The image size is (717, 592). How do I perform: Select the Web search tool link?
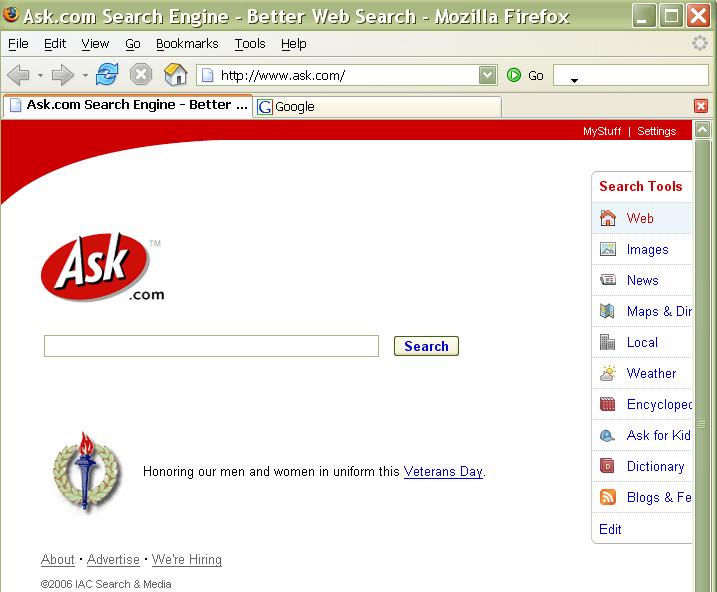[x=640, y=219]
